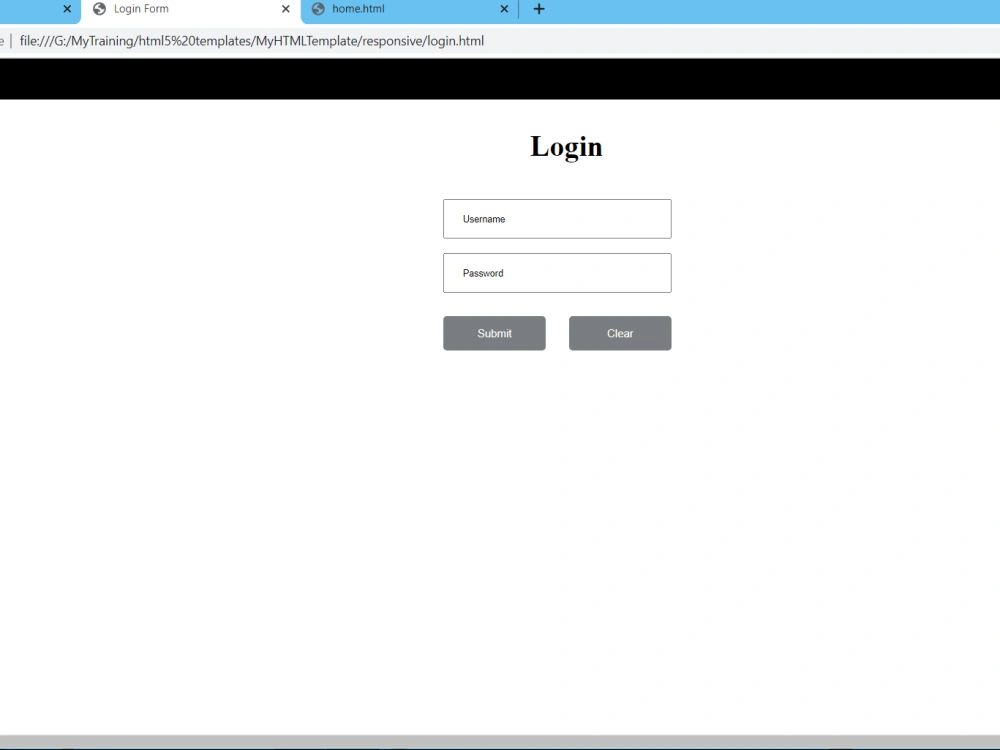Open a new browser tab
Screen dimensions: 1000x750
coord(539,9)
